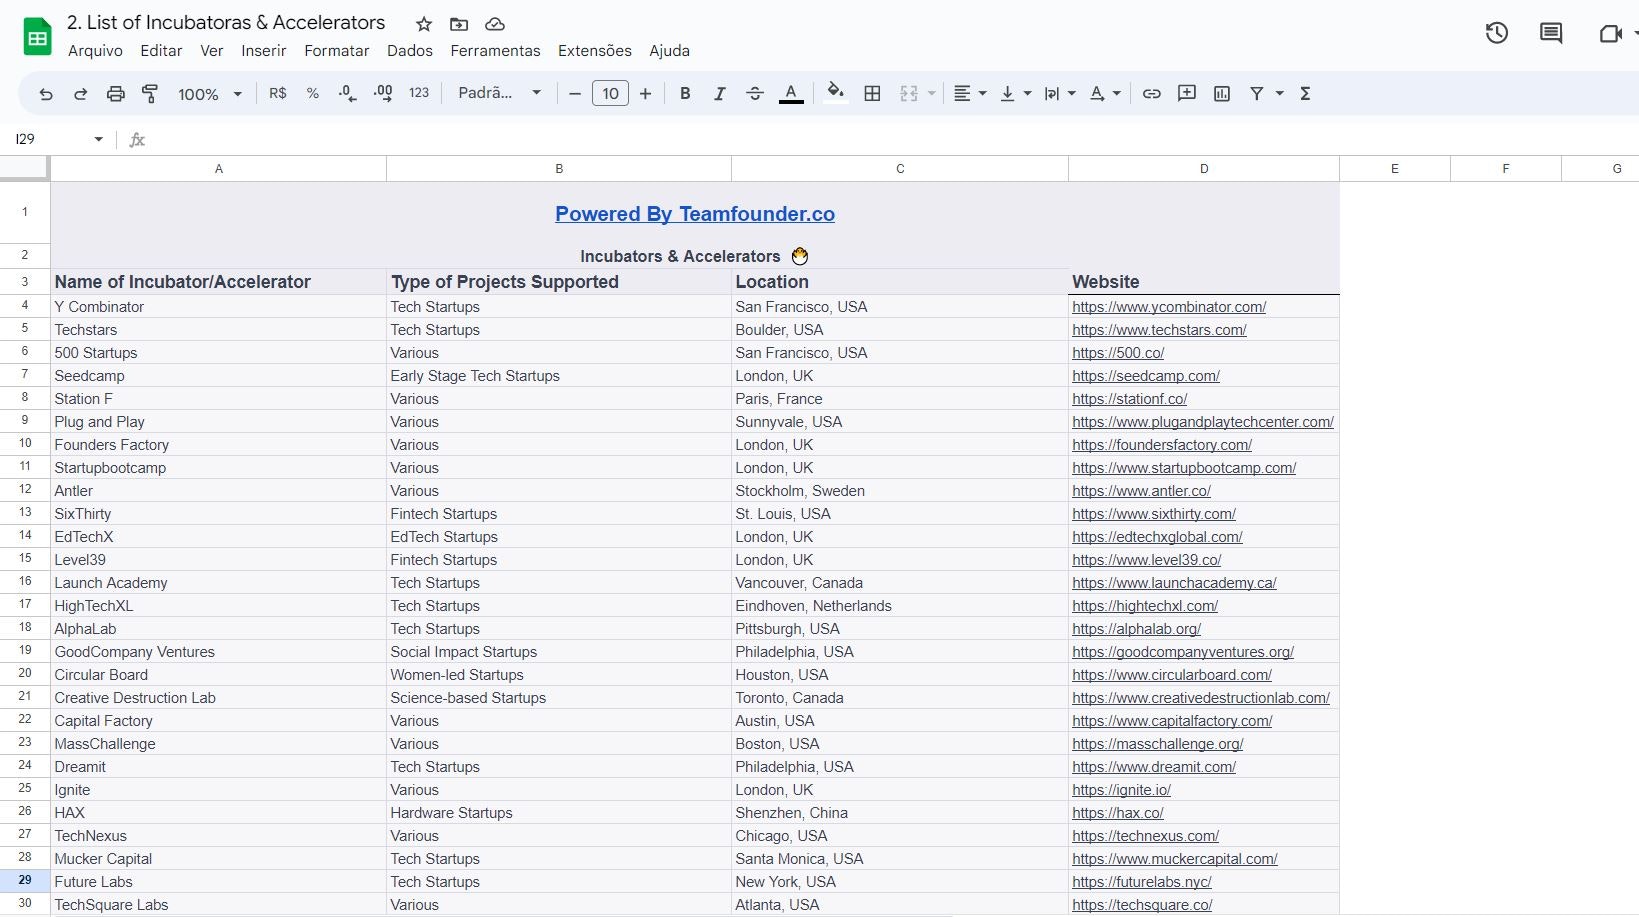Open the seedcamp.com website link
Viewport: 1639px width, 917px height.
pos(1146,376)
